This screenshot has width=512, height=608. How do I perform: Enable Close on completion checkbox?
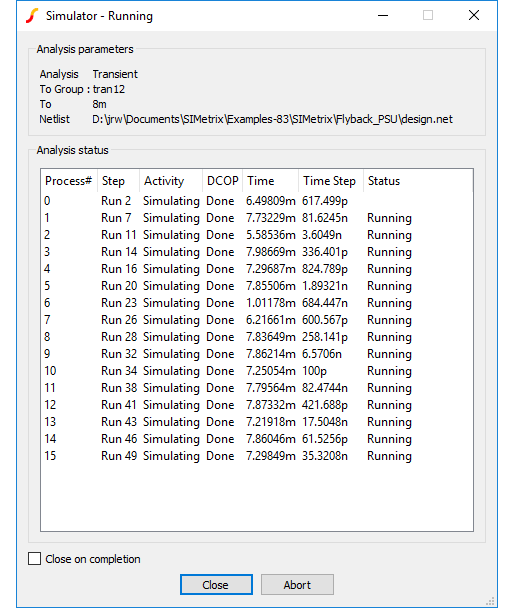tap(35, 559)
